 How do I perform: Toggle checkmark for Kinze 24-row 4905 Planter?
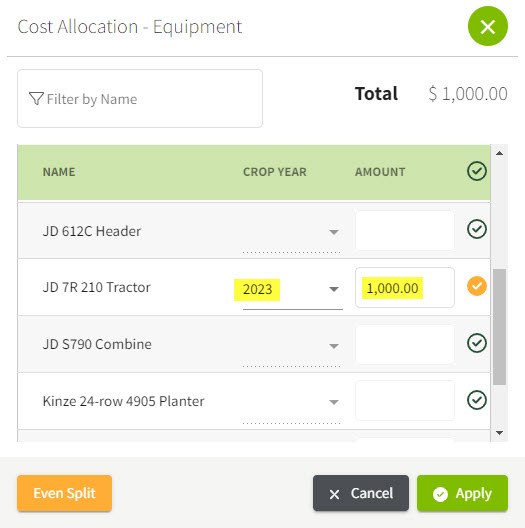[477, 400]
